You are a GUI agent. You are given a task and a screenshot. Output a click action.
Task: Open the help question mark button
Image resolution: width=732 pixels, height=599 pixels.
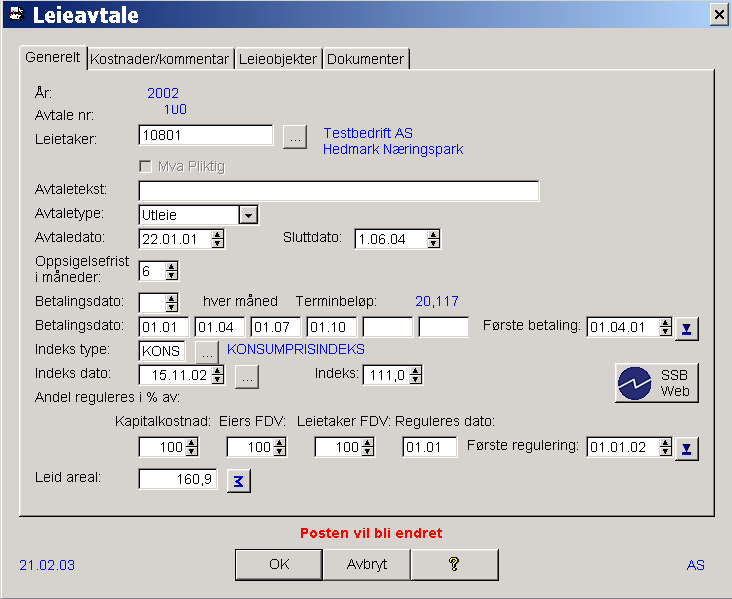pos(454,564)
